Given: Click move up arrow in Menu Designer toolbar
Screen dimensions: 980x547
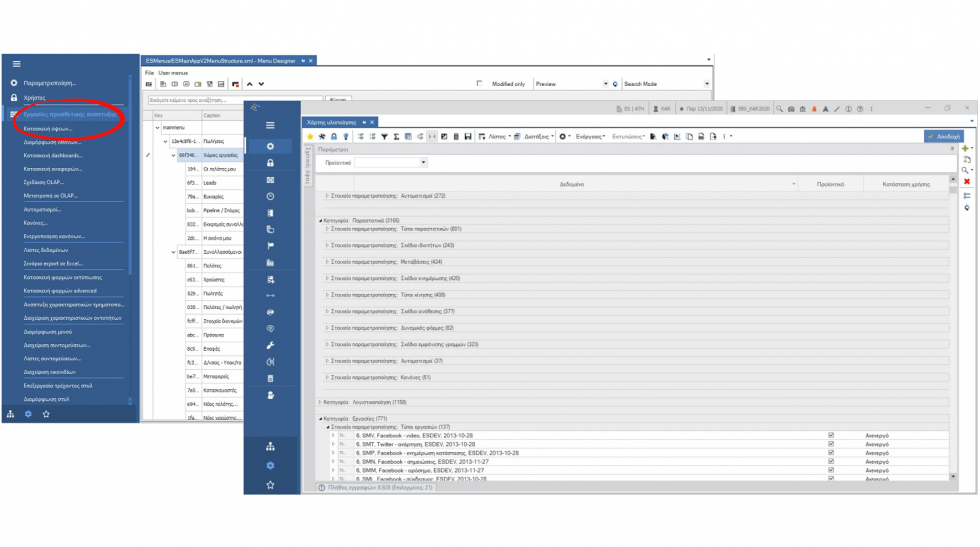Looking at the screenshot, I should [x=249, y=84].
